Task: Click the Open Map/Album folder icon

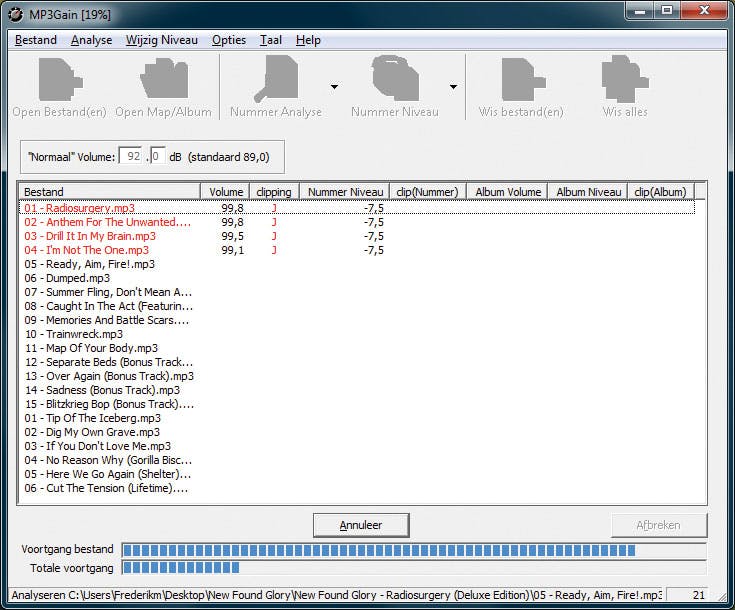Action: coord(164,78)
